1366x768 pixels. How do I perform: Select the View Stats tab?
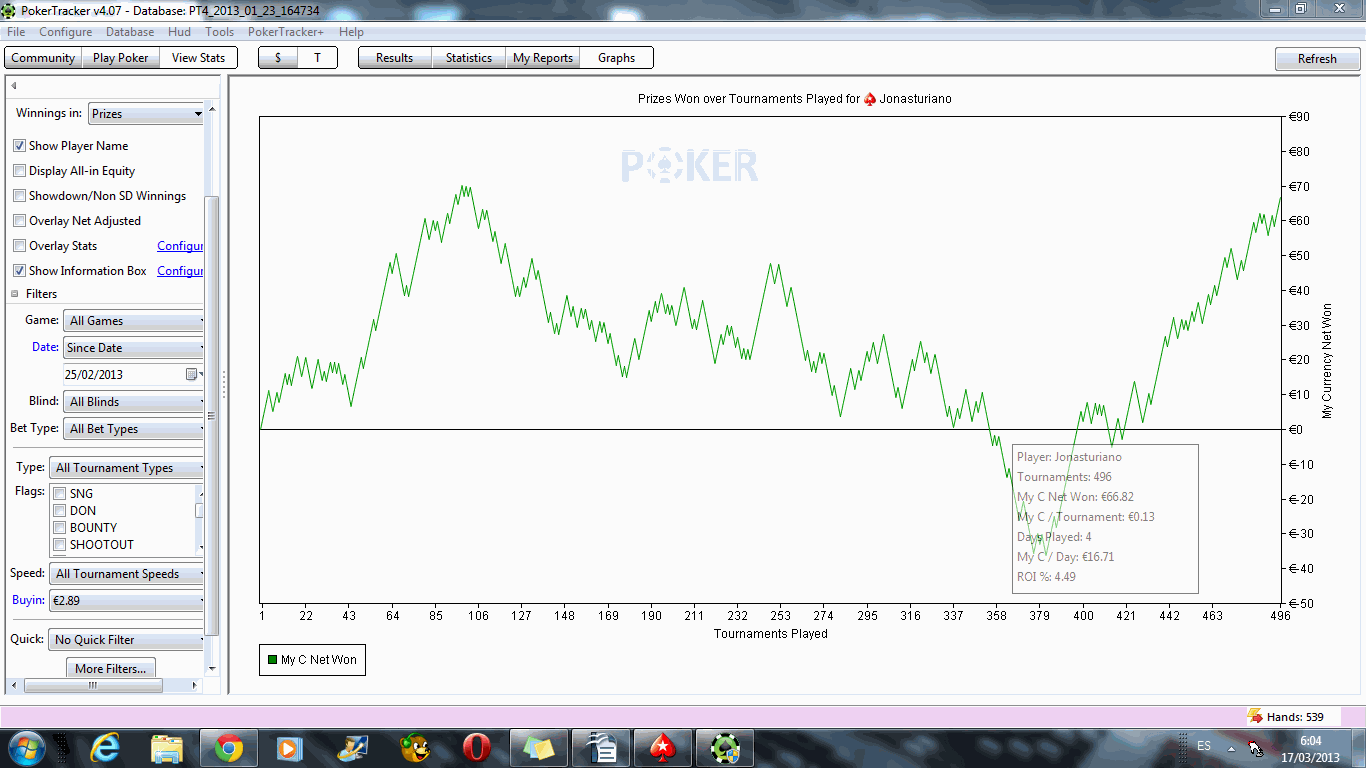(x=198, y=58)
